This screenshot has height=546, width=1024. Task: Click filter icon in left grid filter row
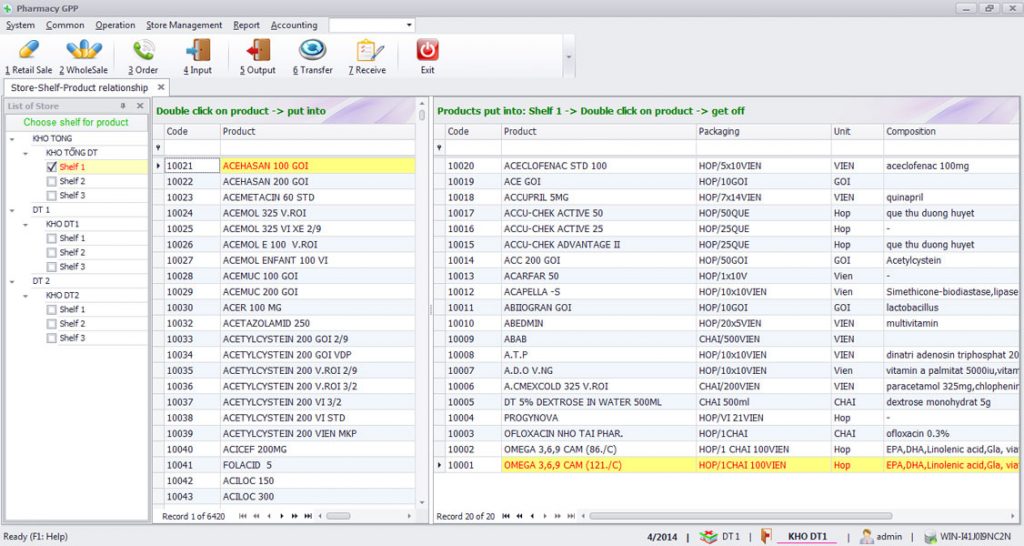point(158,148)
